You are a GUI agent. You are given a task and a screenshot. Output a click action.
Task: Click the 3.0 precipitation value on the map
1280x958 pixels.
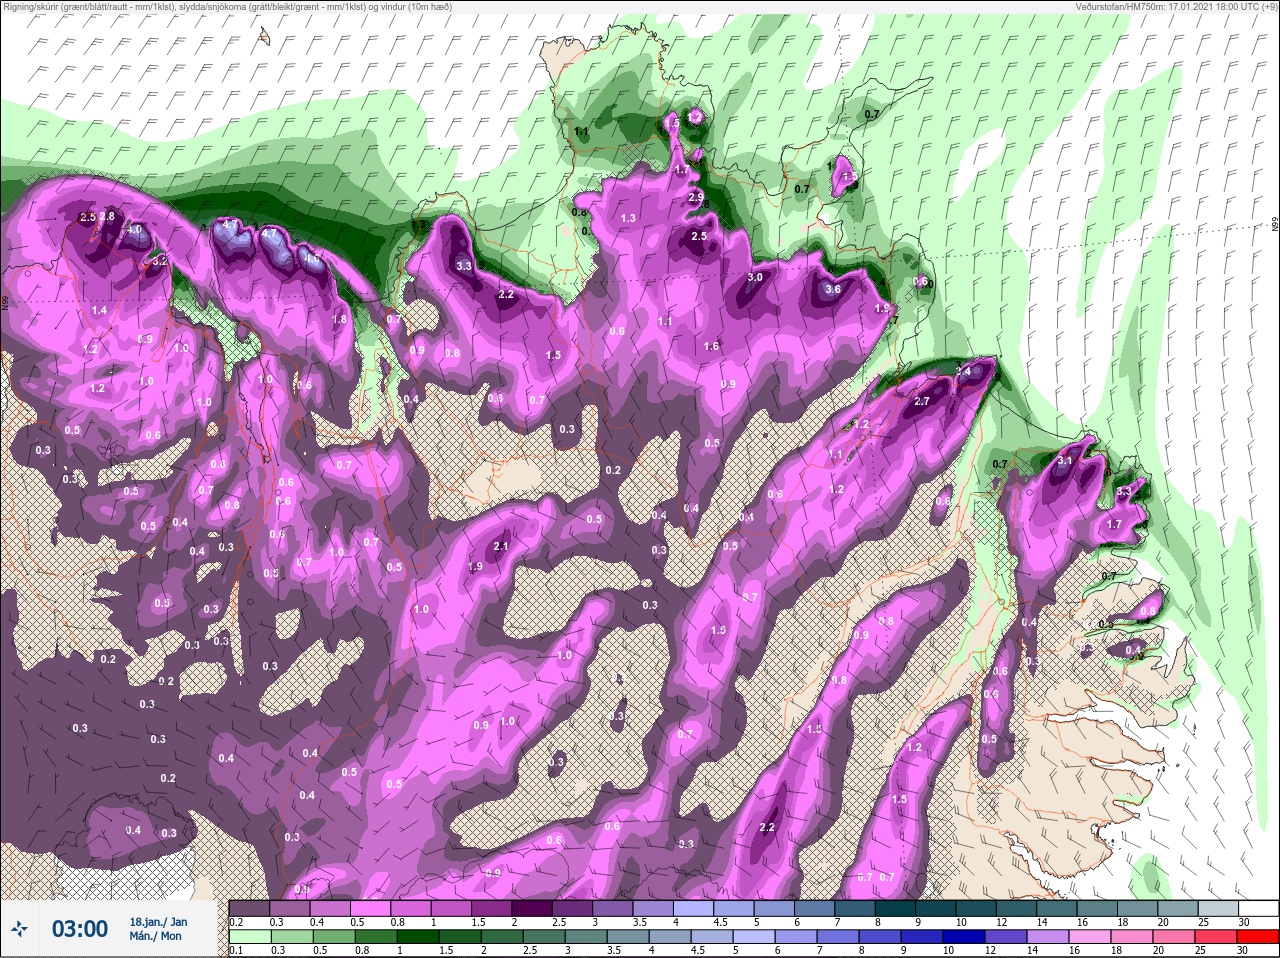click(755, 277)
